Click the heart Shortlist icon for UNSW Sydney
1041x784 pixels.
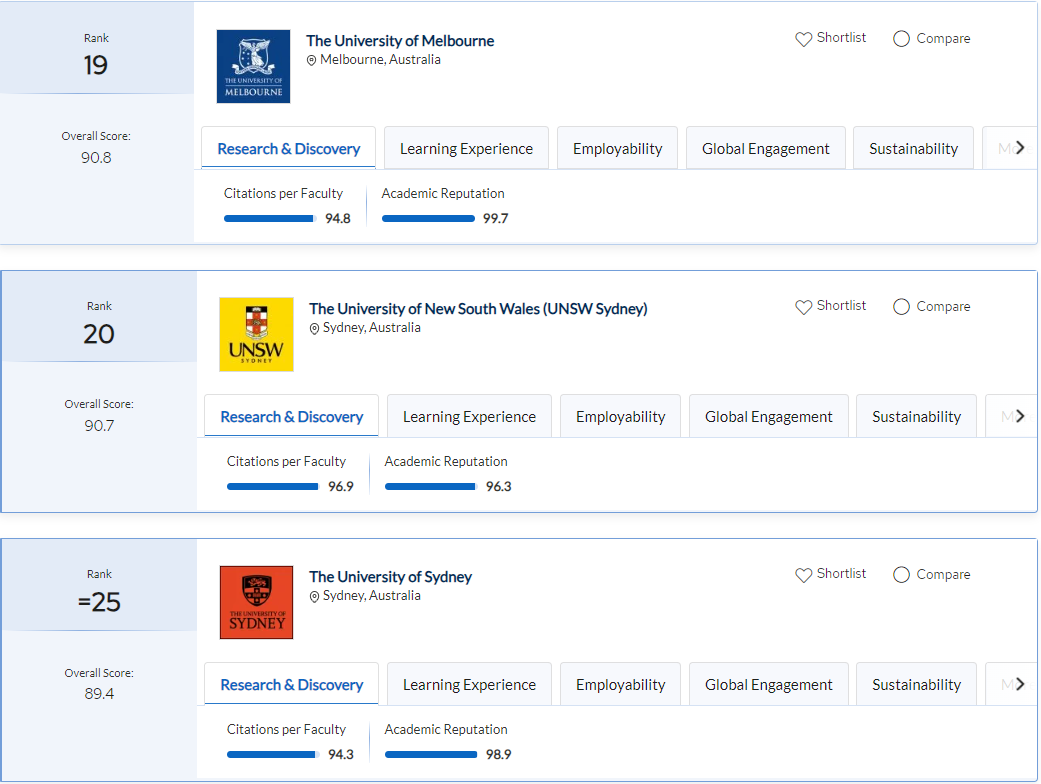pyautogui.click(x=803, y=307)
